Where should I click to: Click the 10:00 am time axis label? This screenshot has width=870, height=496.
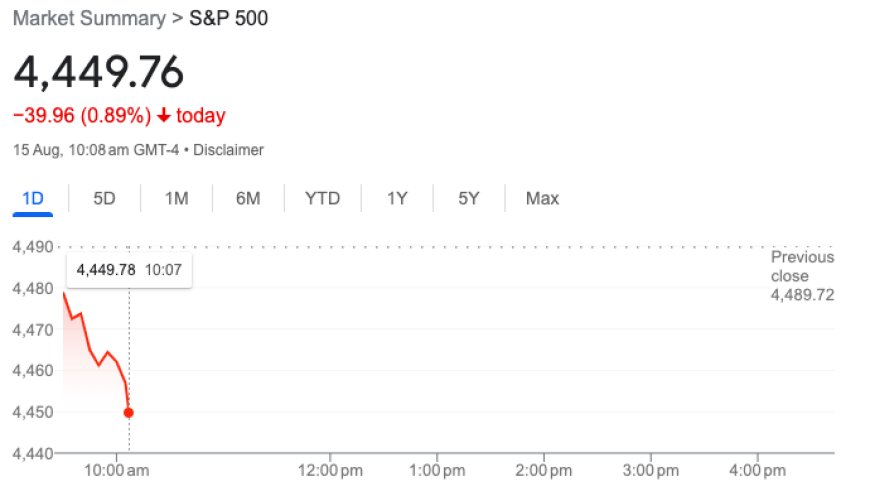click(x=117, y=470)
